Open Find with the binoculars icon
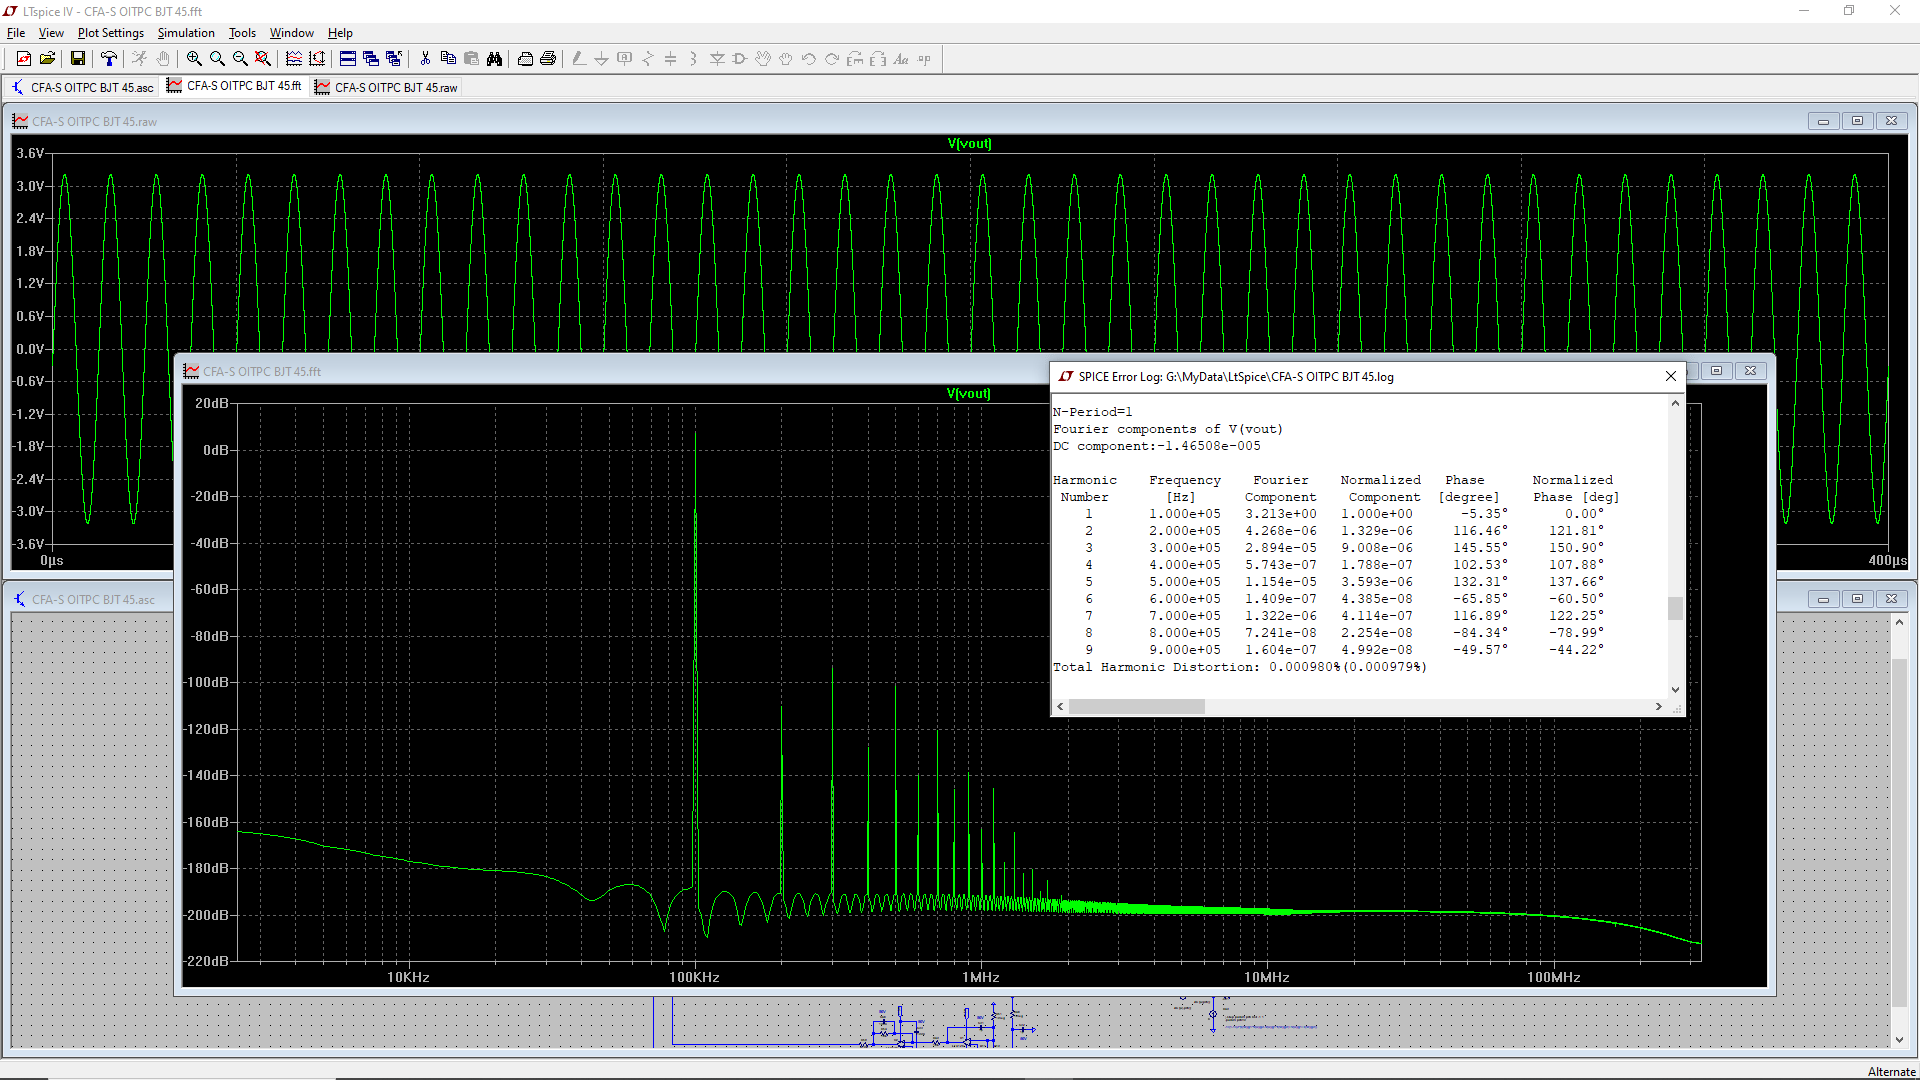Image resolution: width=1920 pixels, height=1080 pixels. [494, 59]
